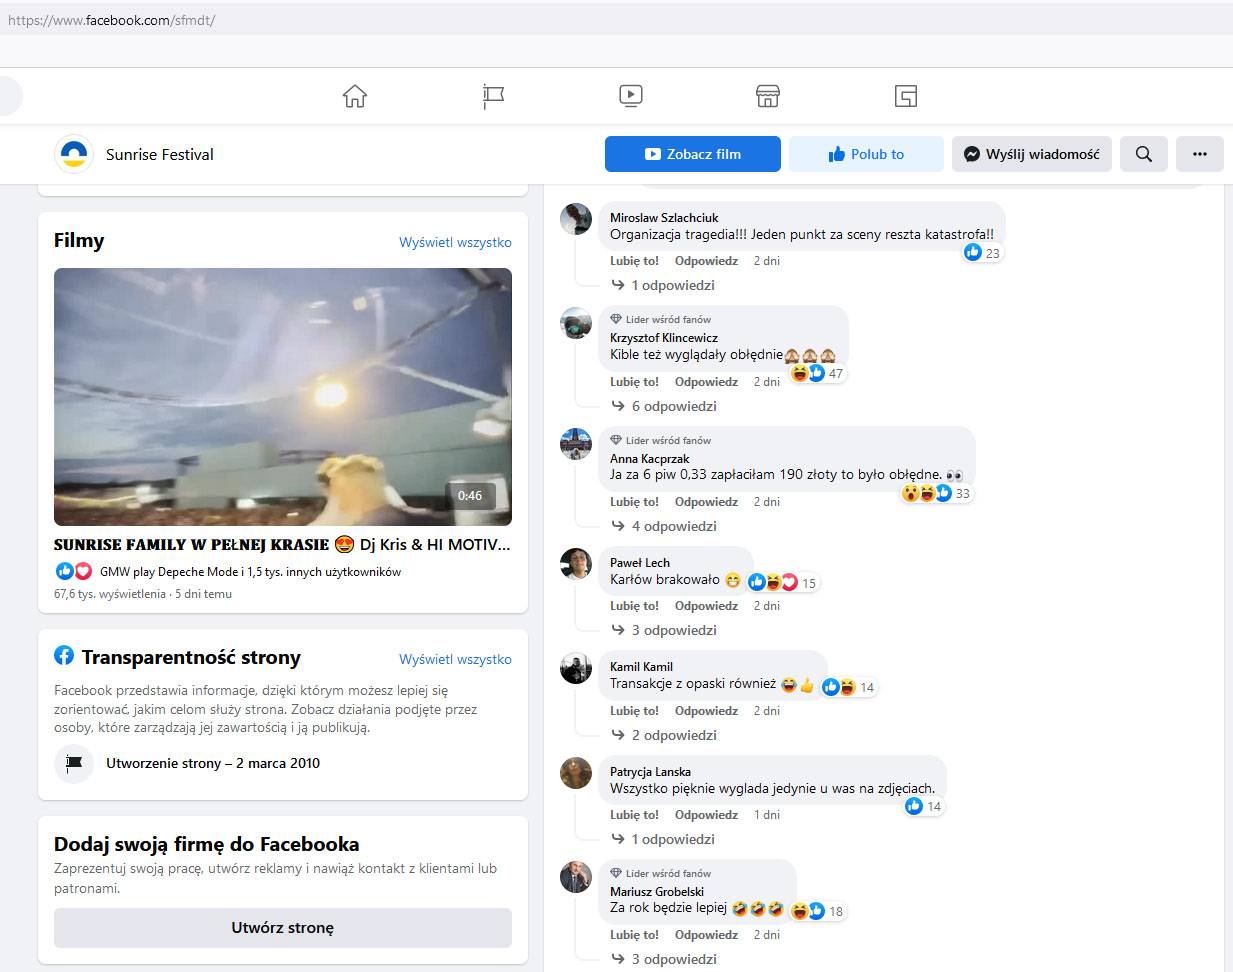This screenshot has width=1233, height=972.
Task: Go to the Facebook Home icon
Action: (355, 96)
